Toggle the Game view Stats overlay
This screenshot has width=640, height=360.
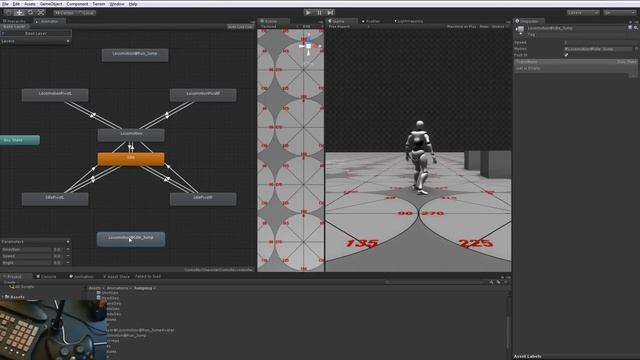tap(484, 27)
